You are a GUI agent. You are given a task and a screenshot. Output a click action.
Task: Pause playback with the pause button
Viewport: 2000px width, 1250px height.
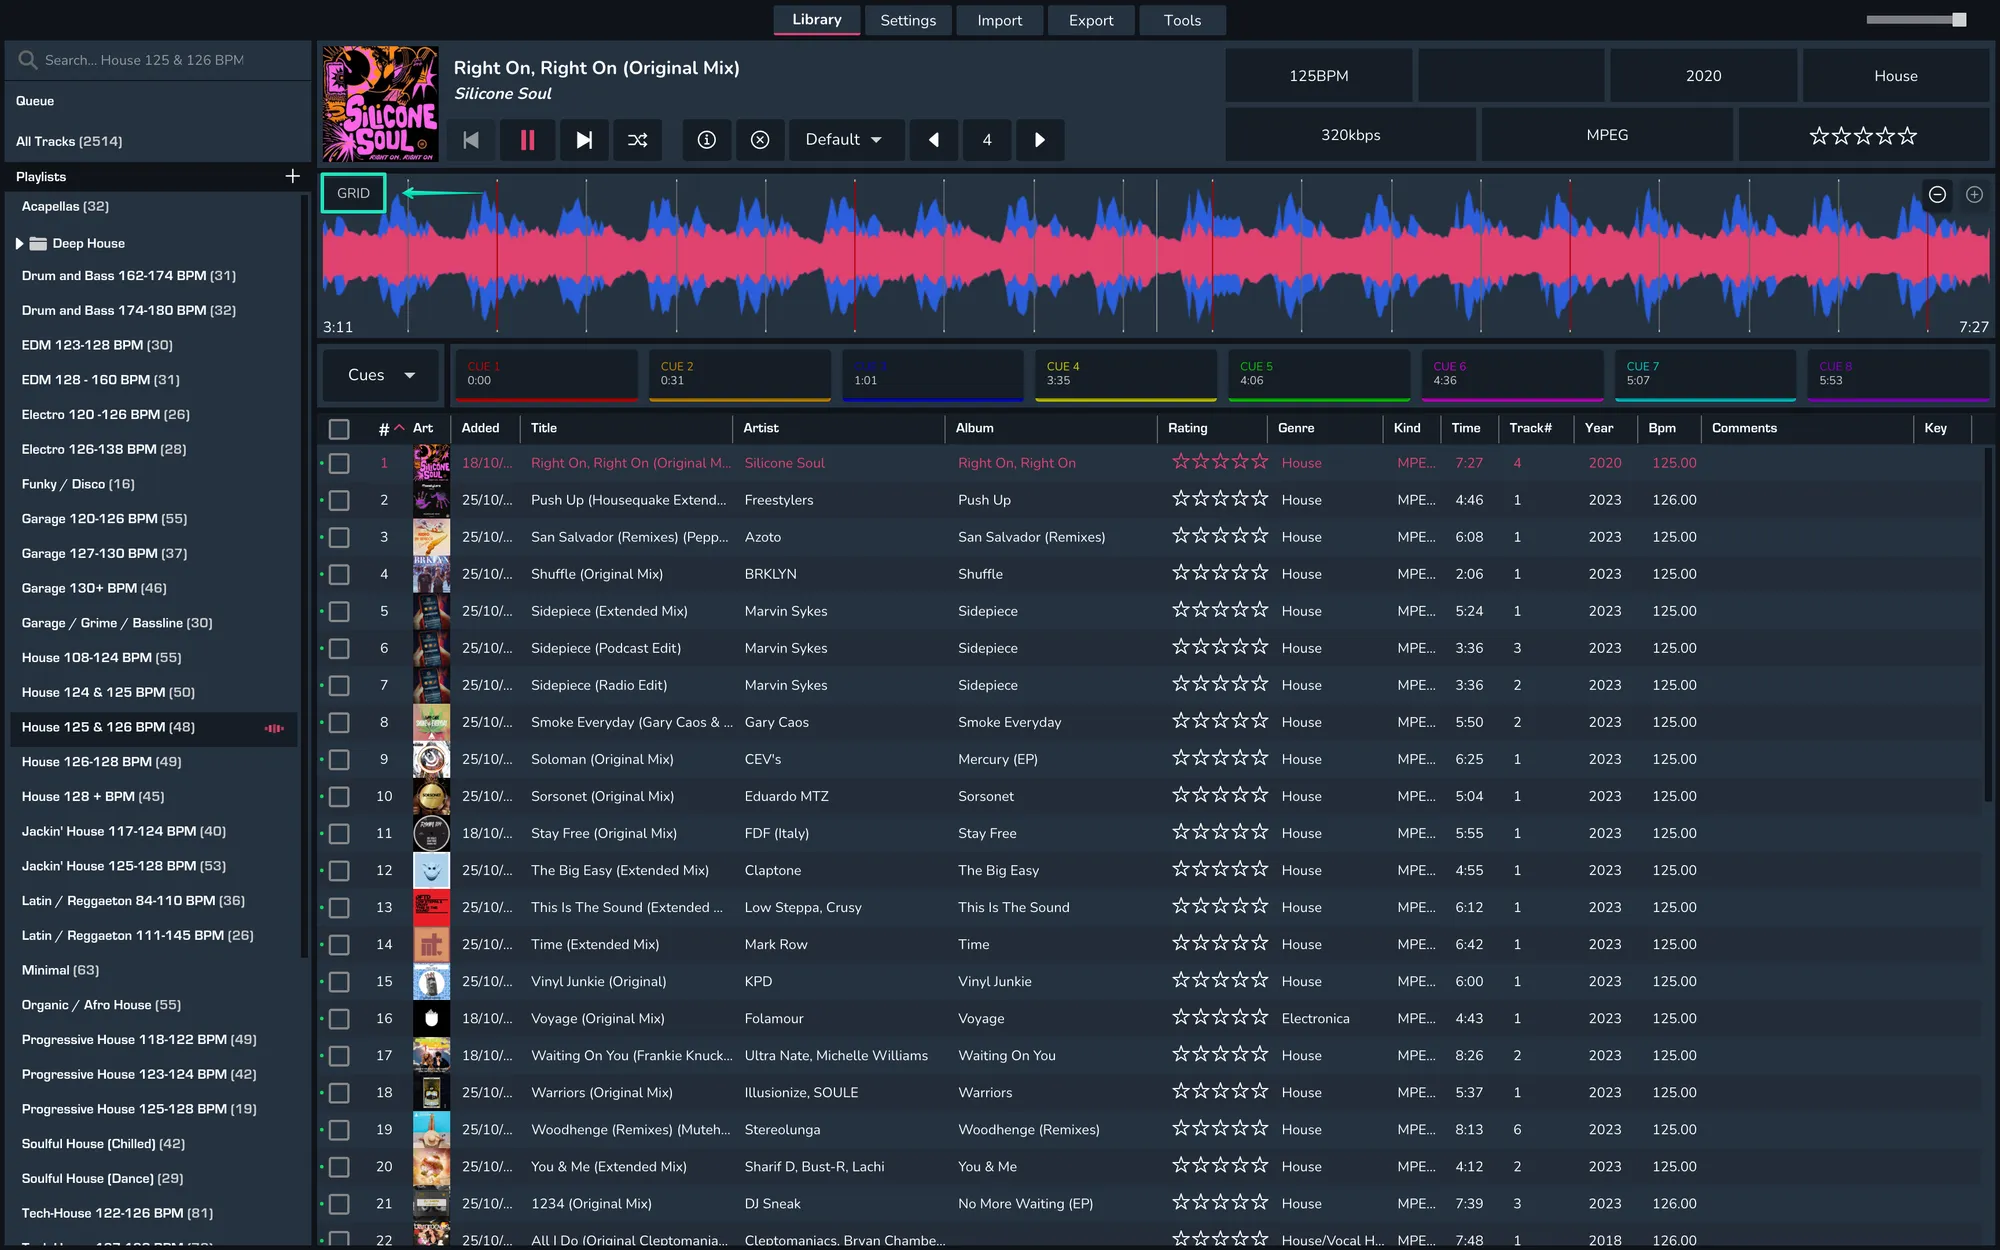pyautogui.click(x=527, y=140)
